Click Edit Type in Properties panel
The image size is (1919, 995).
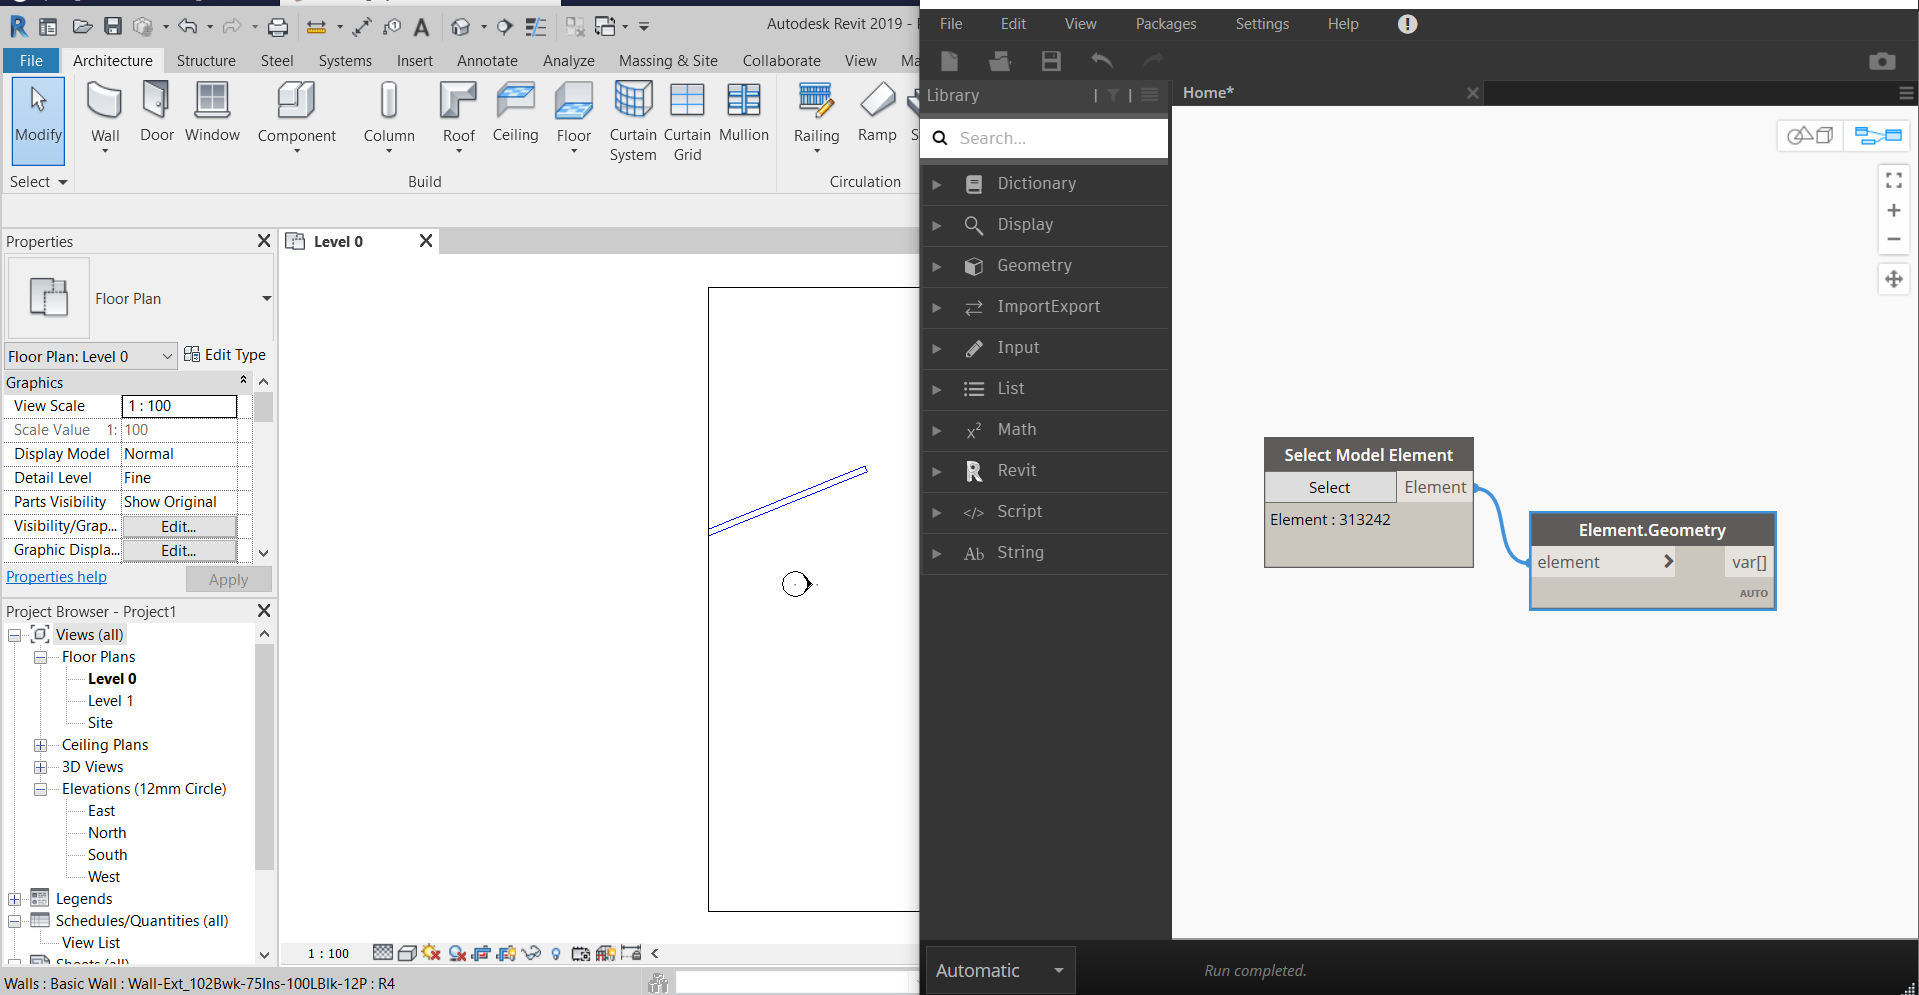click(x=225, y=355)
